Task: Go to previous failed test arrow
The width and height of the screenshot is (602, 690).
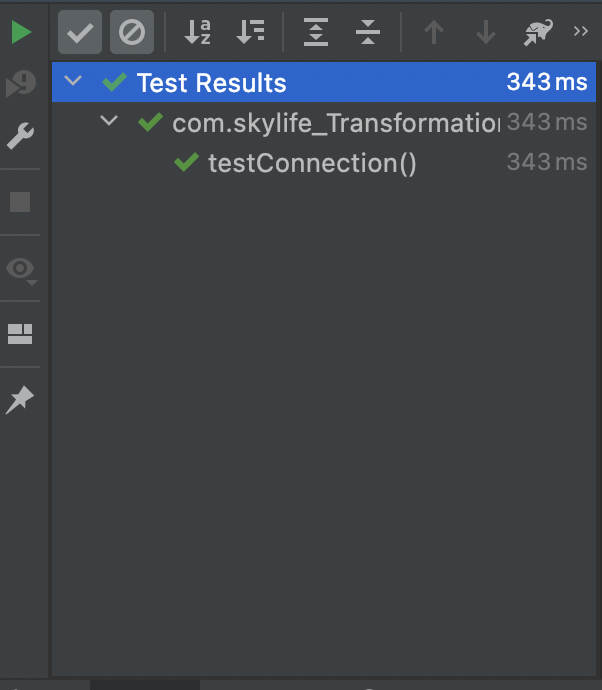Action: (x=434, y=32)
